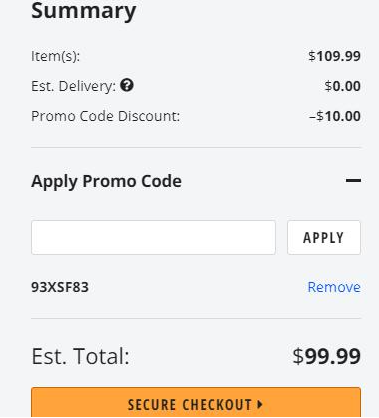Click the Summary heading

84,11
